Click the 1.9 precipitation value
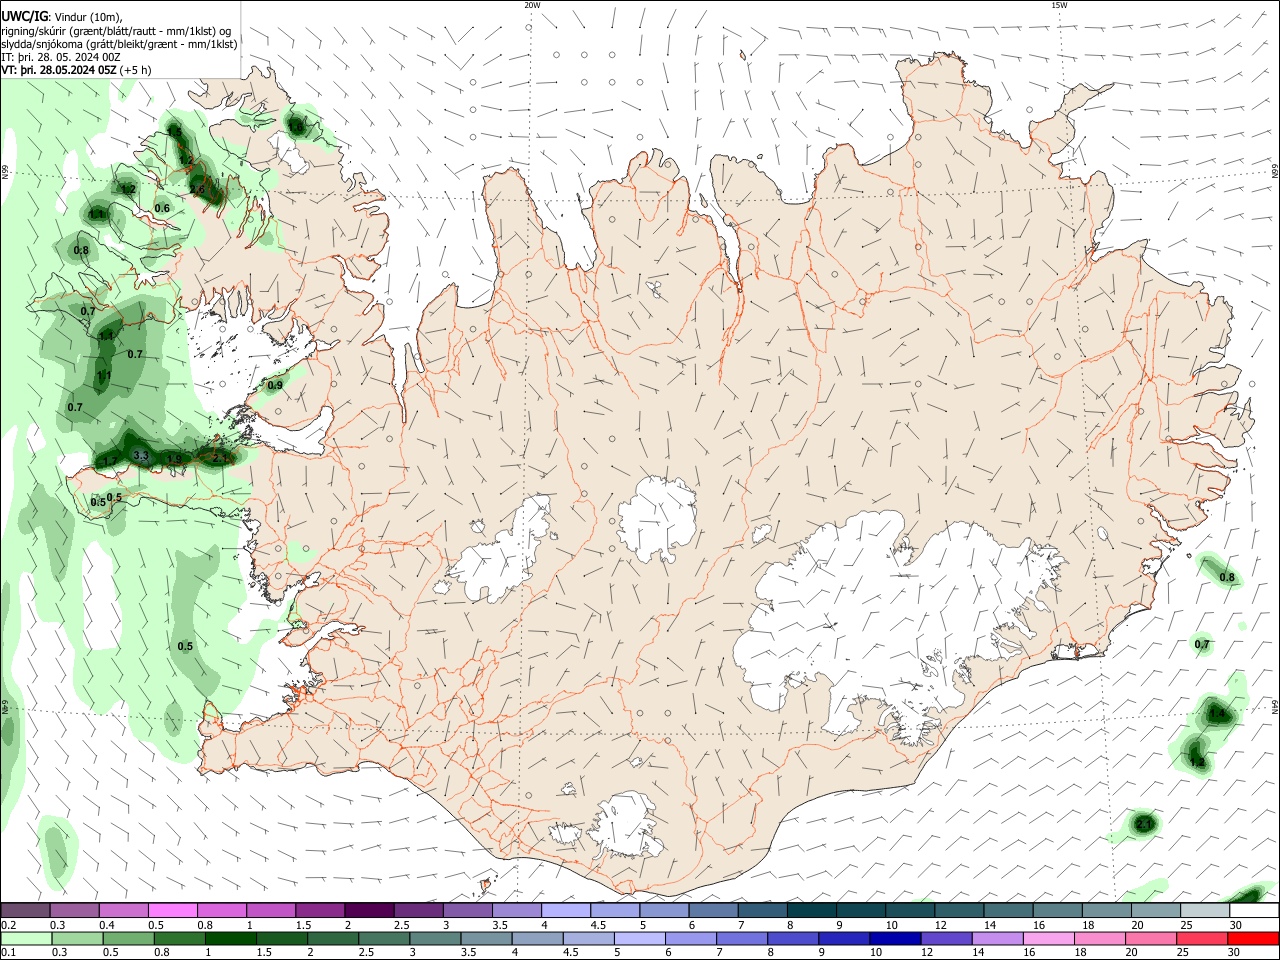The height and width of the screenshot is (960, 1280). click(174, 460)
